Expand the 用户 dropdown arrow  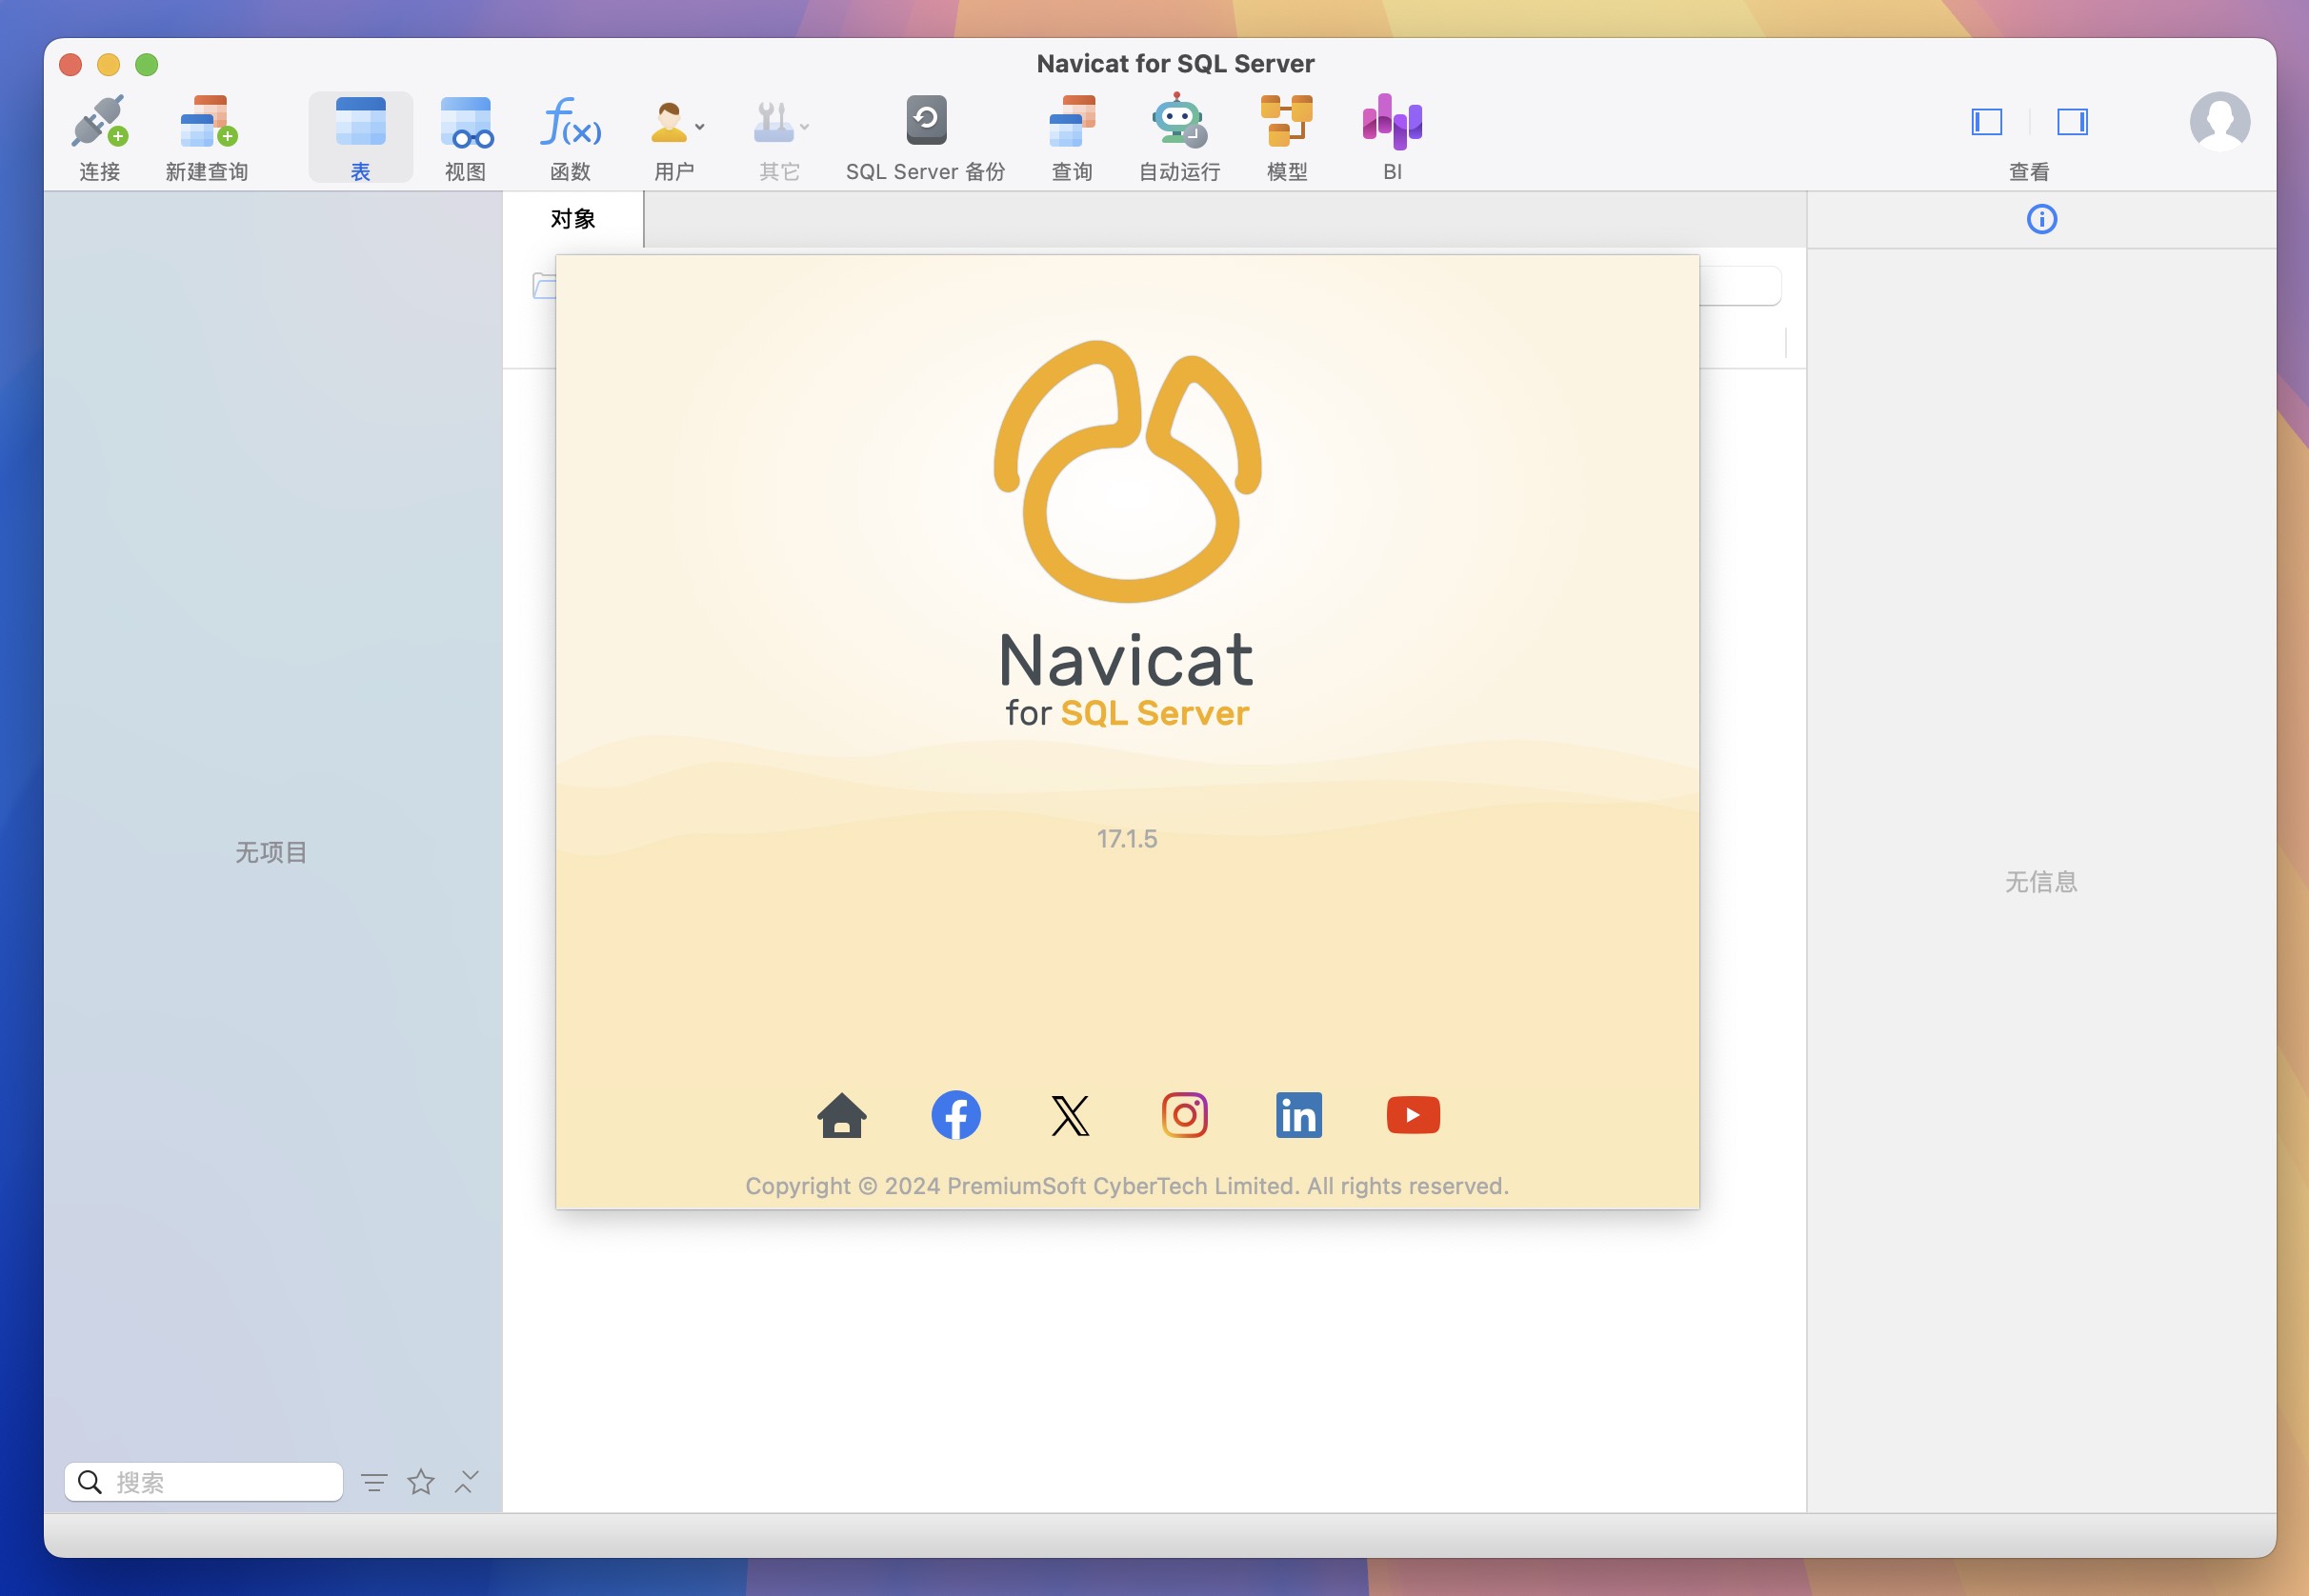700,127
